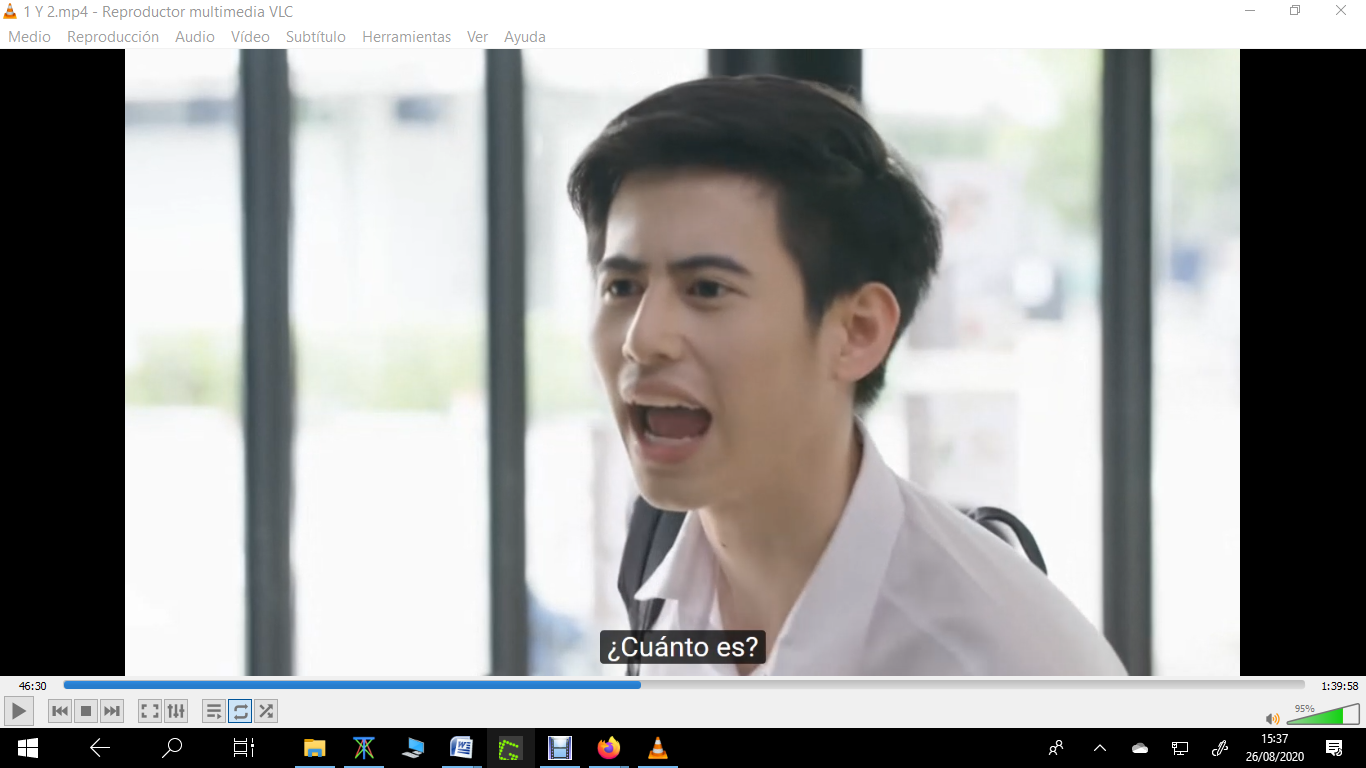Screen dimensions: 1366x768
Task: Switch to Microsoft Word on taskbar
Action: click(462, 748)
